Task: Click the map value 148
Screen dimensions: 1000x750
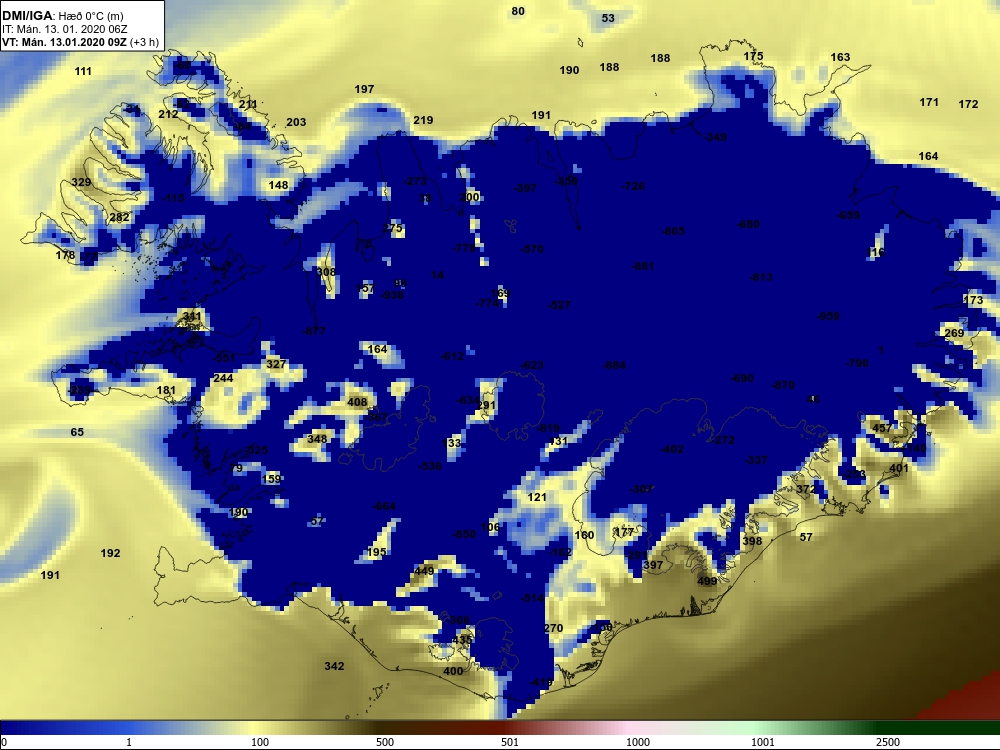Action: tap(278, 185)
